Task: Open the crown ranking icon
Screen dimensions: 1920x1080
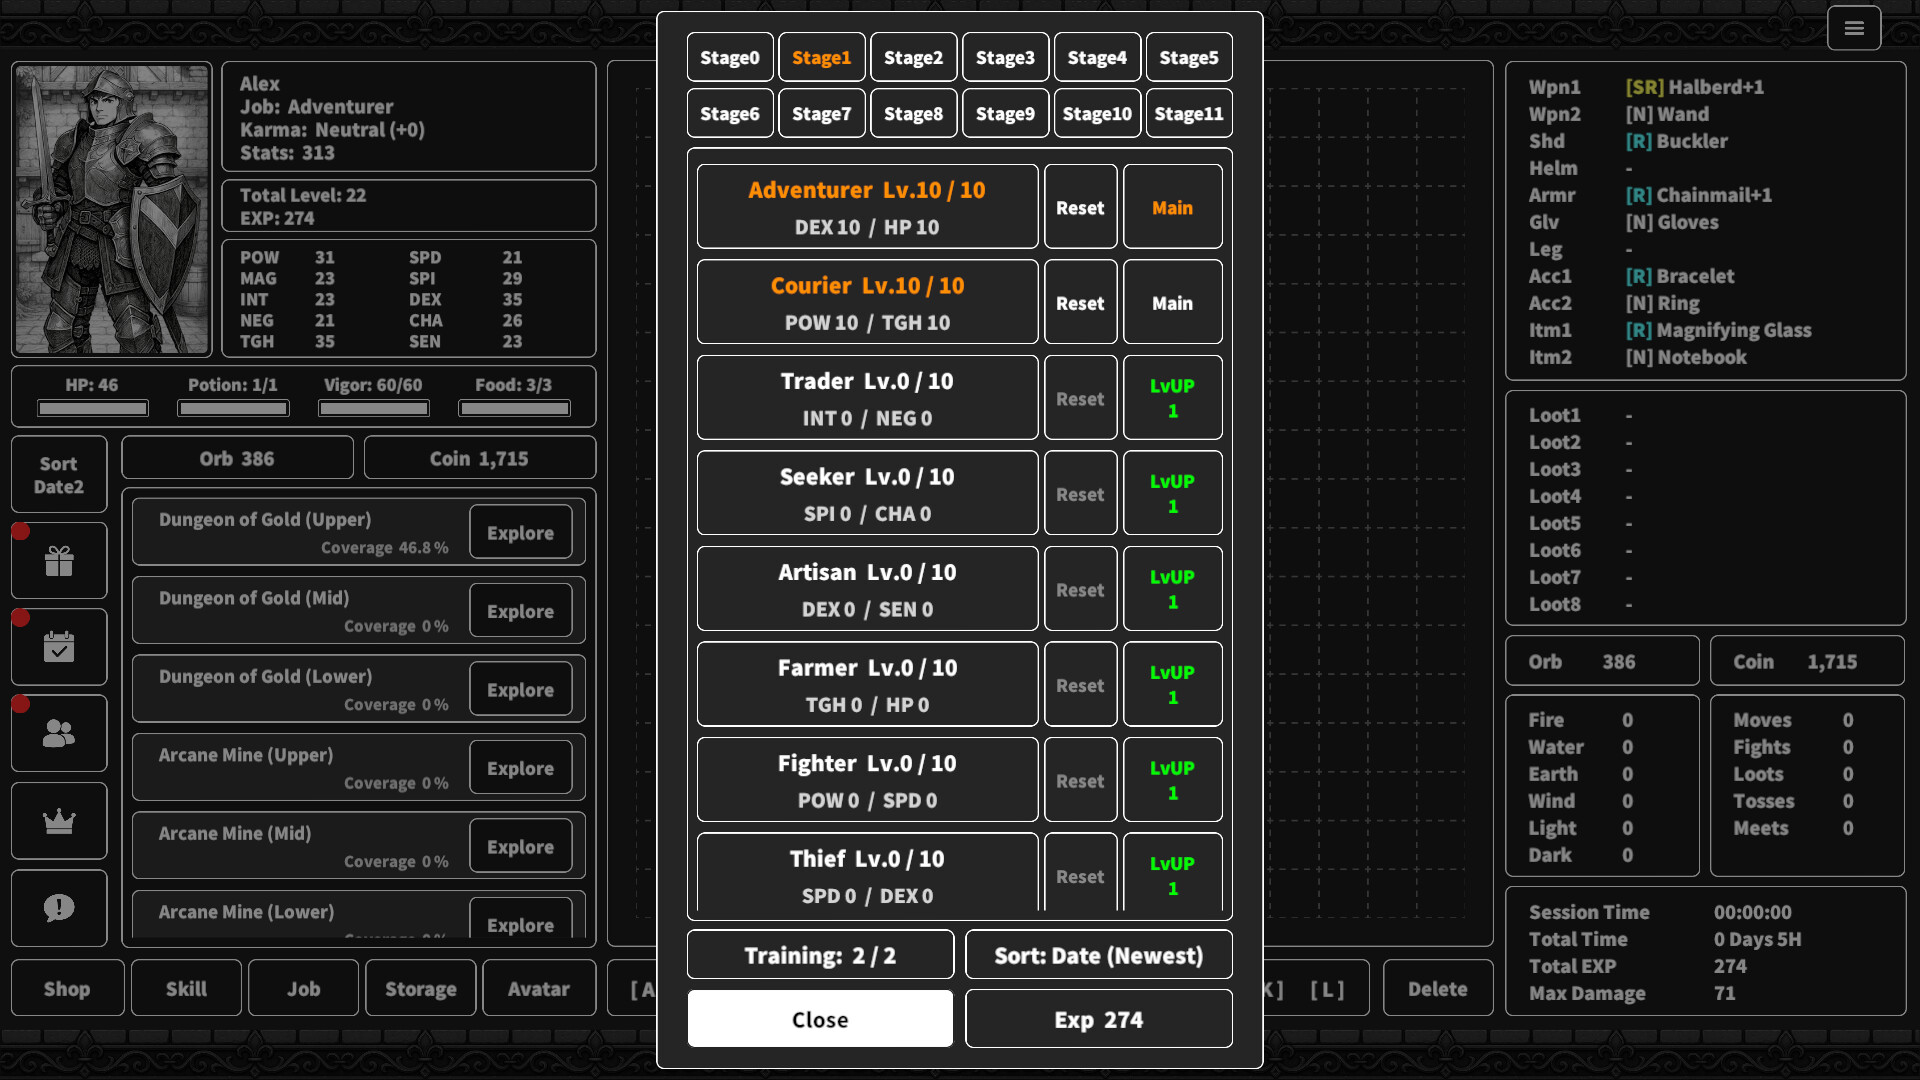Action: click(59, 821)
